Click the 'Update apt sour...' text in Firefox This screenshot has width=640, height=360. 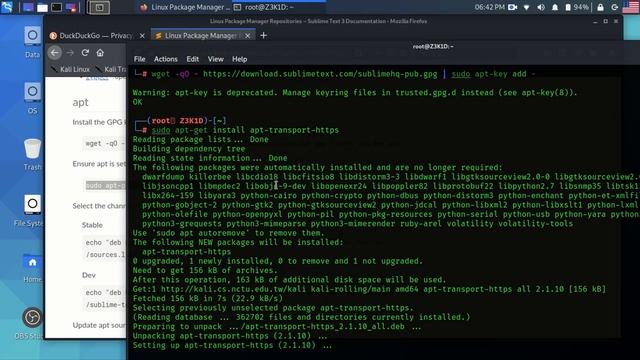(x=99, y=325)
